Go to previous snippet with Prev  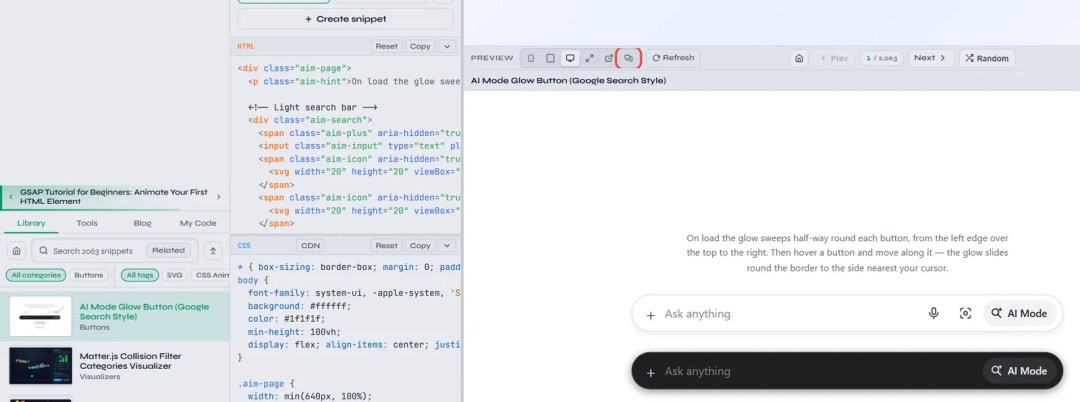834,59
